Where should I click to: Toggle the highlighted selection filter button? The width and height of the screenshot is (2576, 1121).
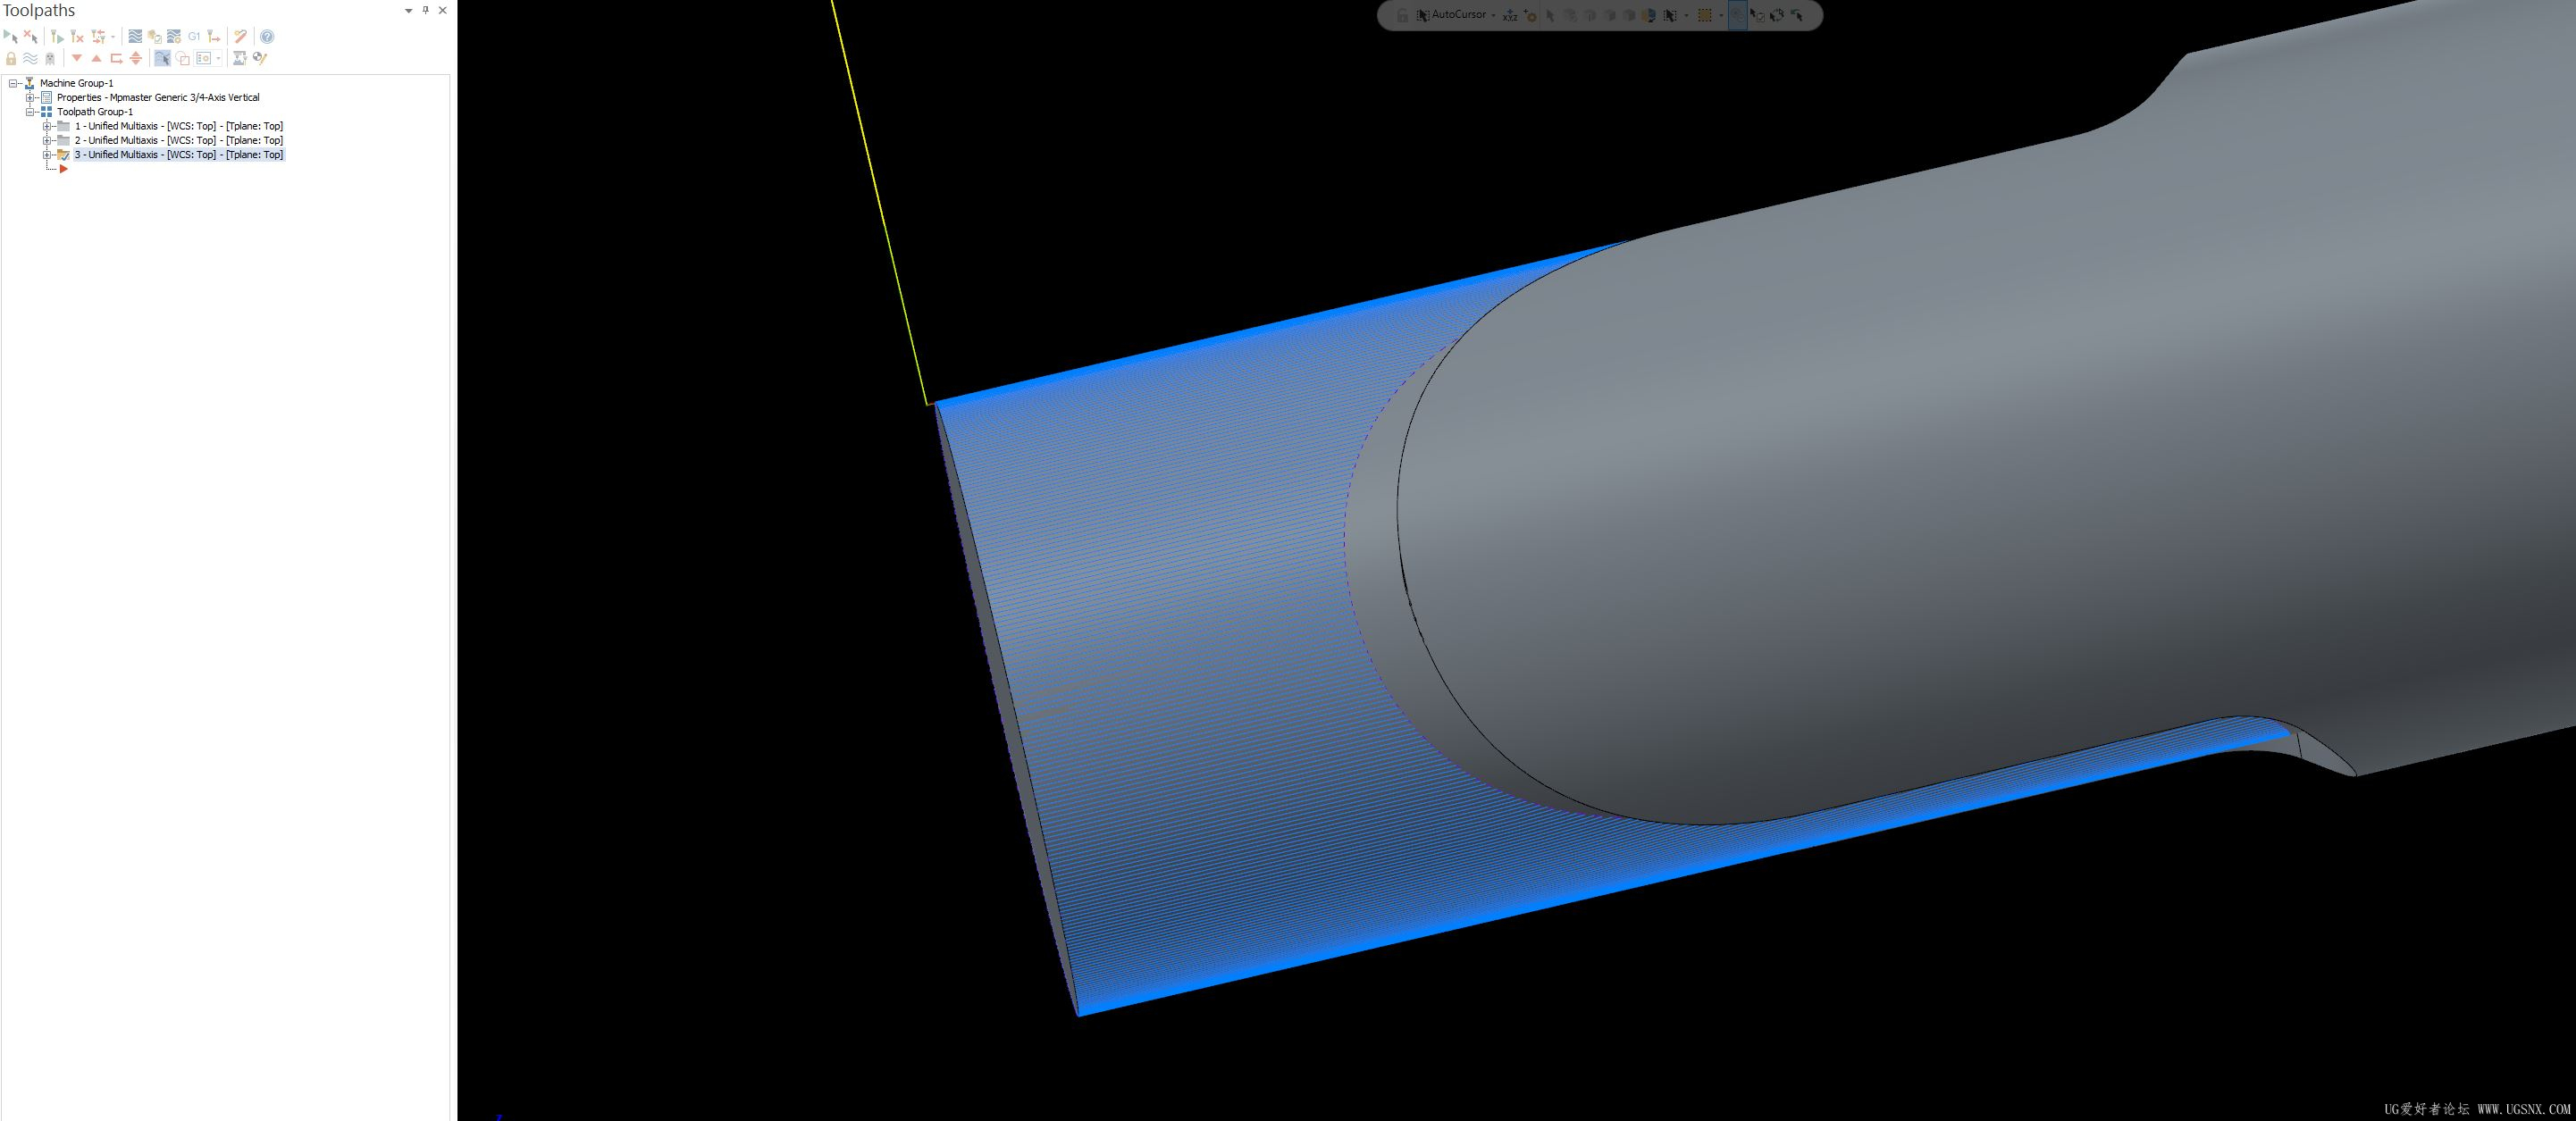tap(1738, 15)
